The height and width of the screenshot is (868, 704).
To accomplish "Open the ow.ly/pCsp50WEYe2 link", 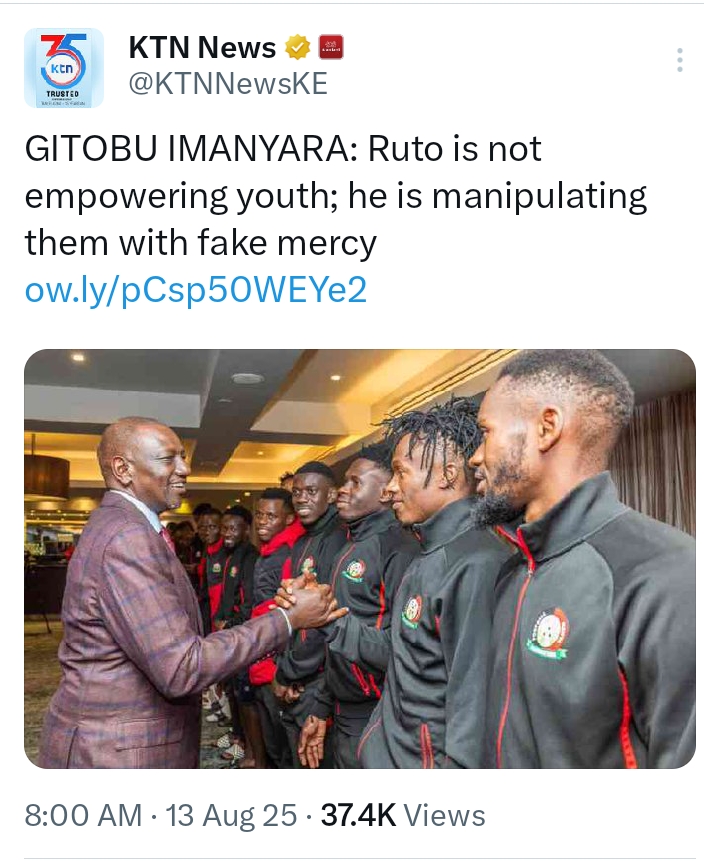I will [196, 290].
